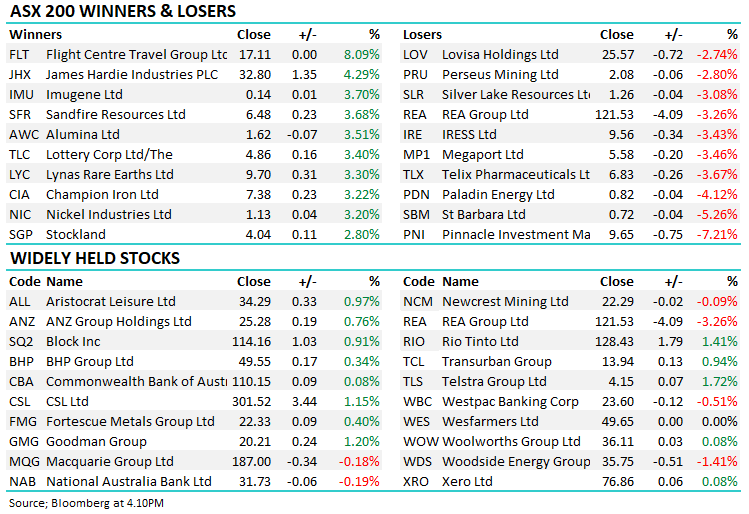
Task: Click Macquarie Group's -0.18% change value
Action: coord(361,461)
